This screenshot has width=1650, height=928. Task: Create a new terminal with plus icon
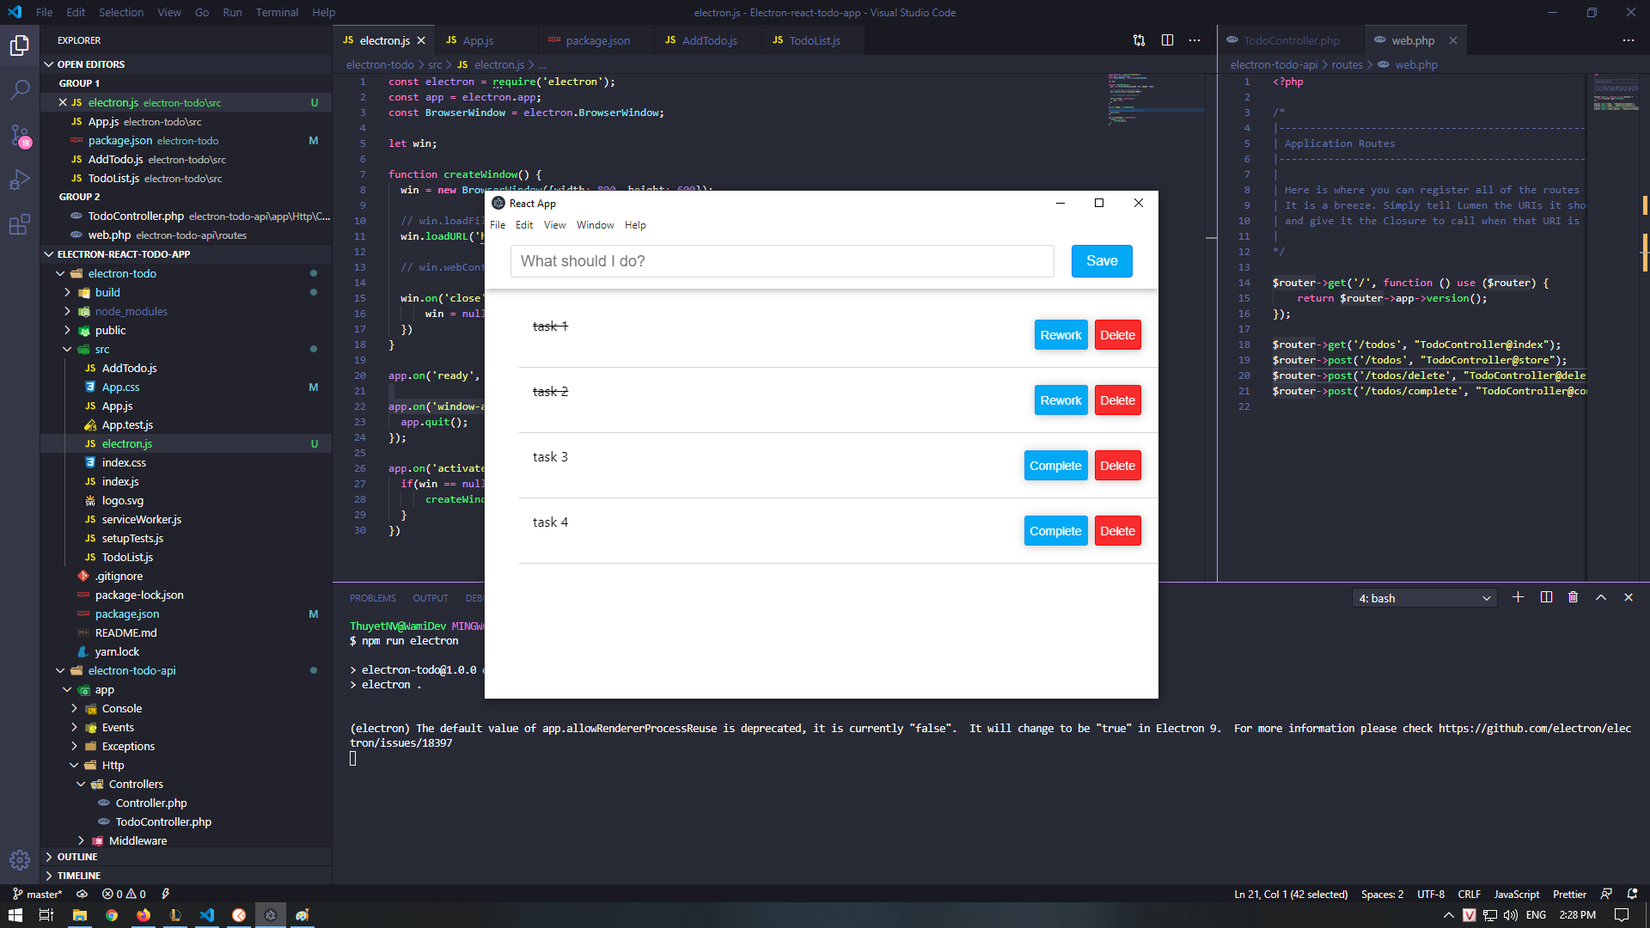pyautogui.click(x=1518, y=597)
